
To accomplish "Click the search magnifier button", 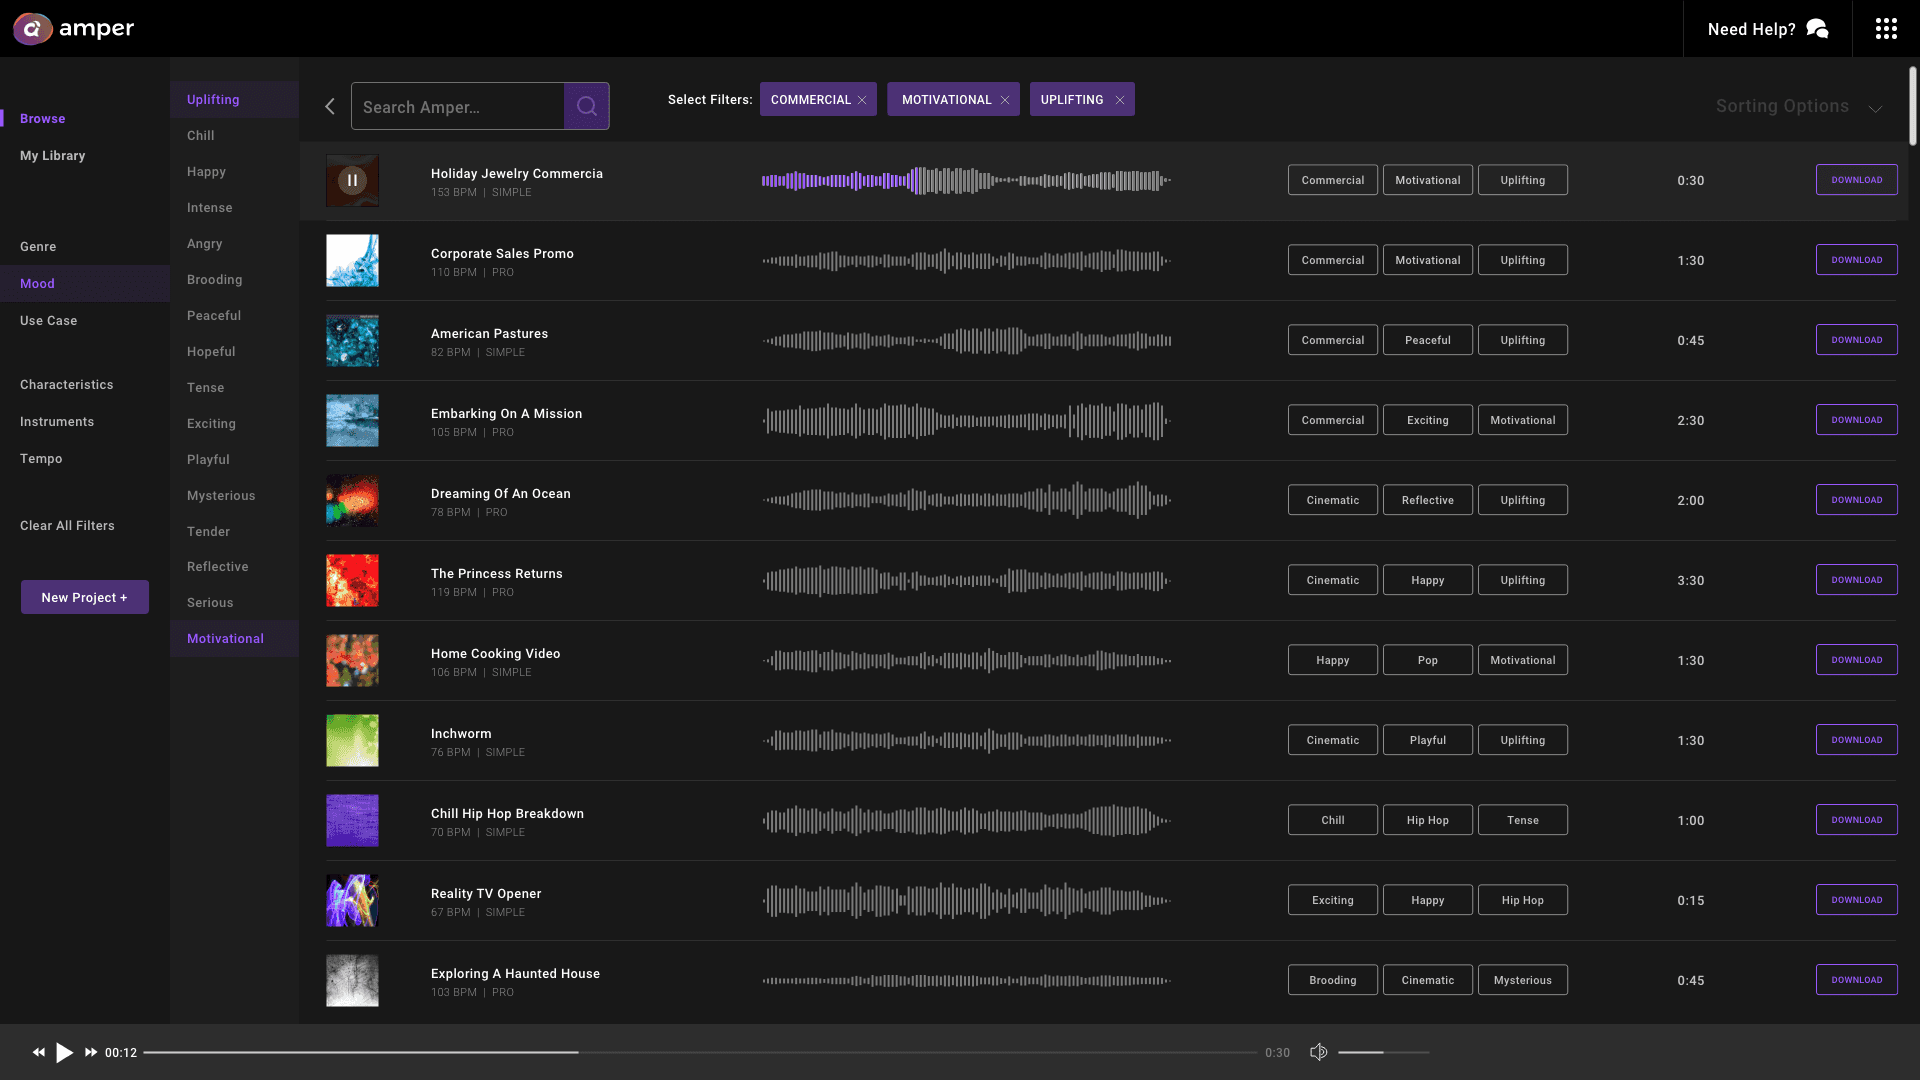I will 587,106.
